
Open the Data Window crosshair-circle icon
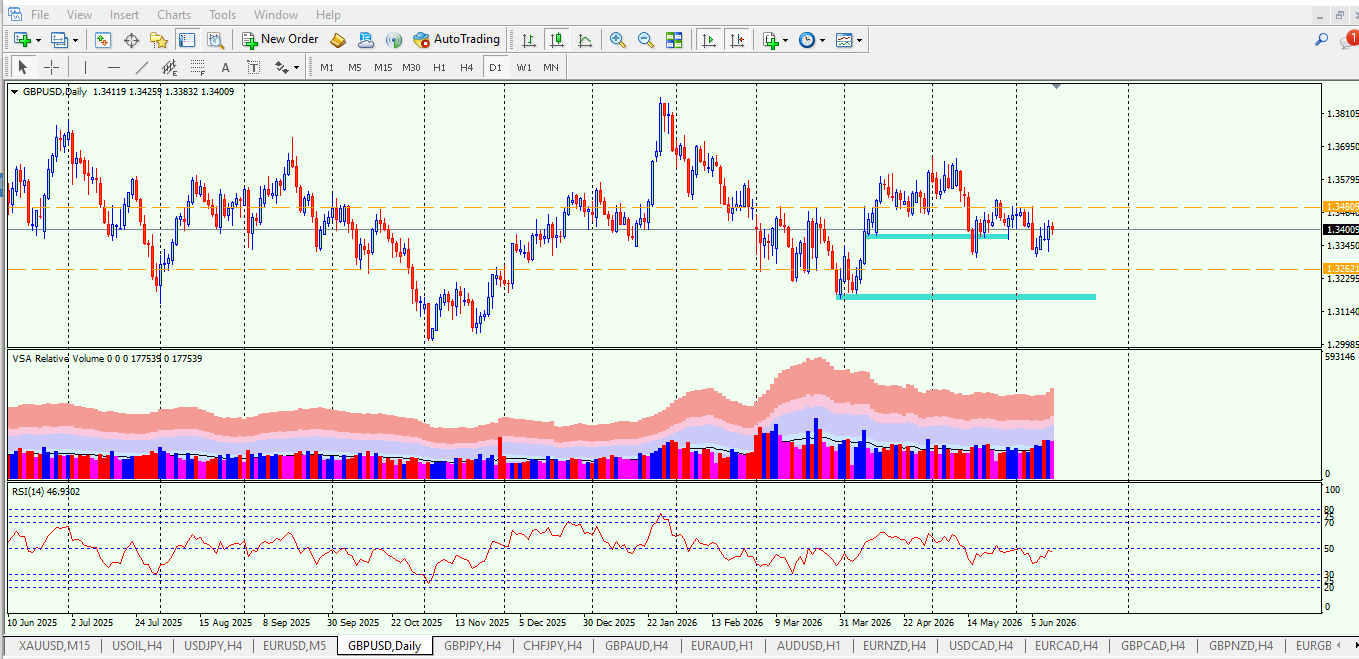pyautogui.click(x=131, y=40)
